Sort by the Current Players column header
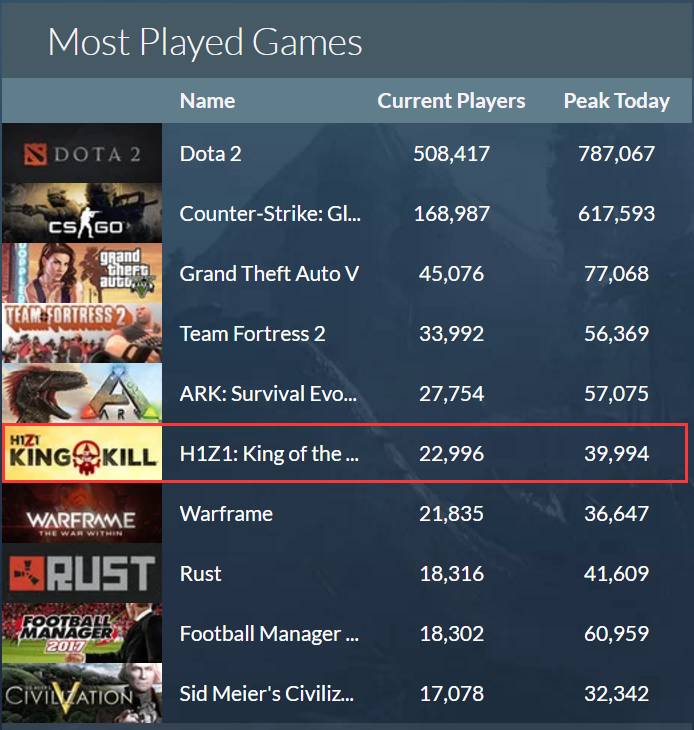 [451, 101]
